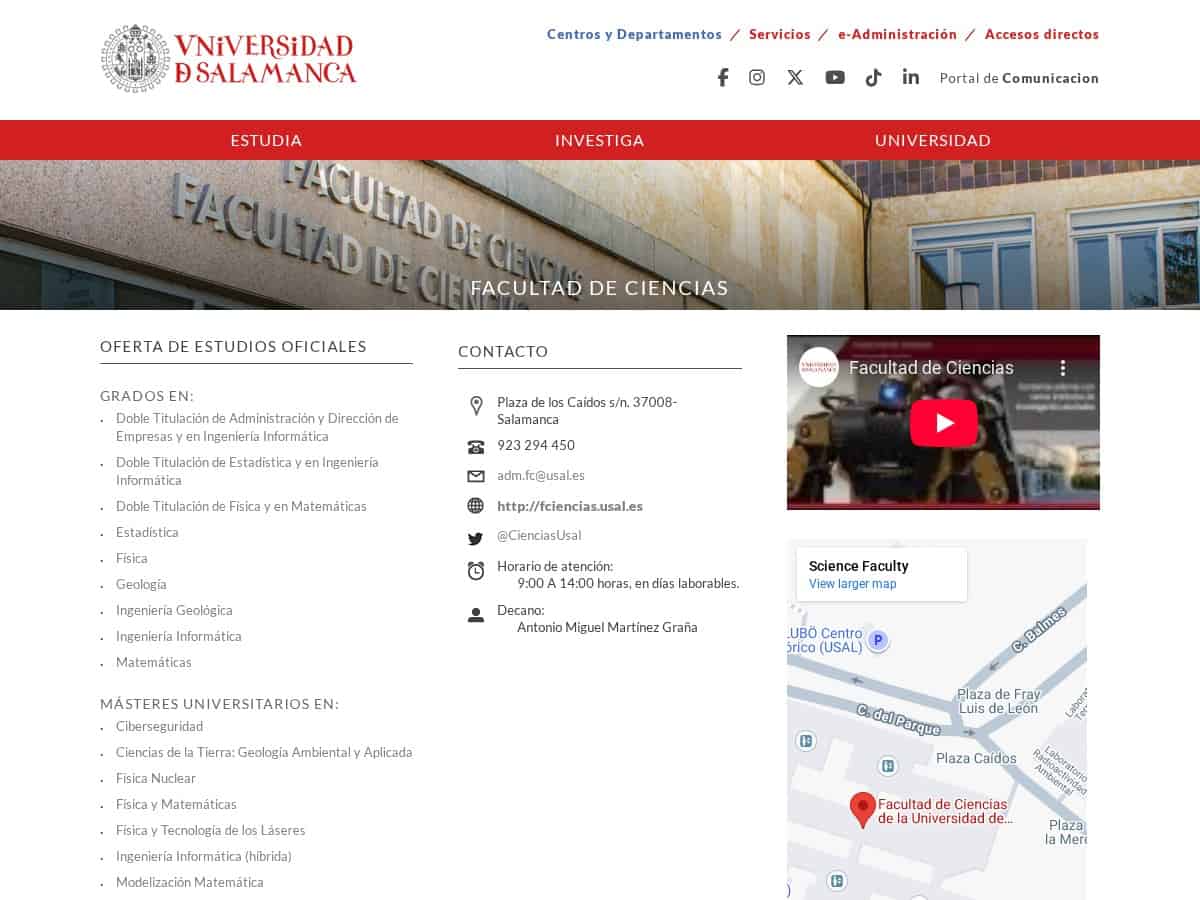
Task: Click the location pin icon beside address
Action: click(x=476, y=405)
